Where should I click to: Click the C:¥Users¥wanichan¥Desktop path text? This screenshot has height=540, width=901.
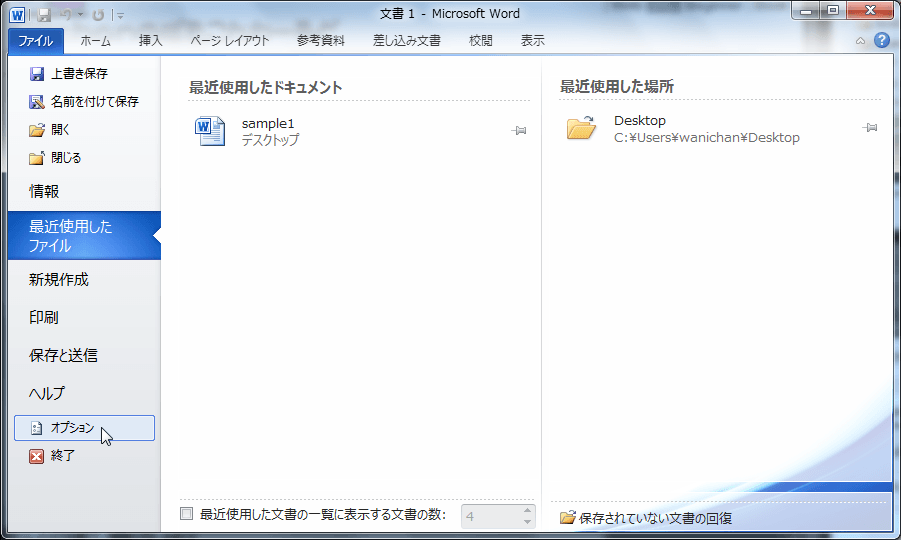(x=707, y=138)
